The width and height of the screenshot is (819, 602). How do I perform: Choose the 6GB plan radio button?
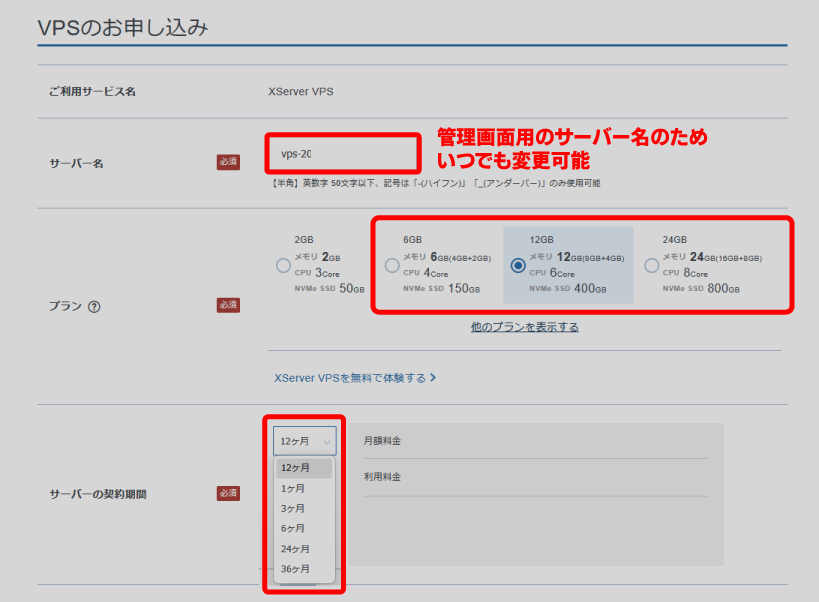[x=392, y=266]
